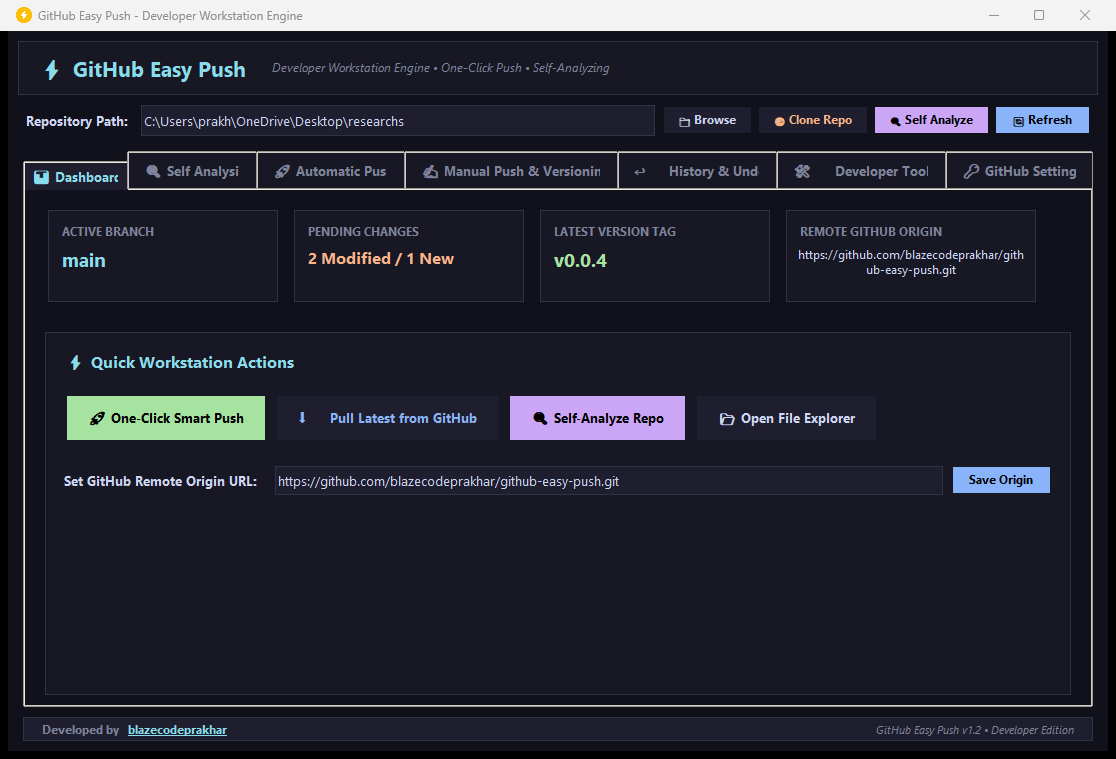Click the "ACTIVE BRANCH" card heading

(107, 231)
